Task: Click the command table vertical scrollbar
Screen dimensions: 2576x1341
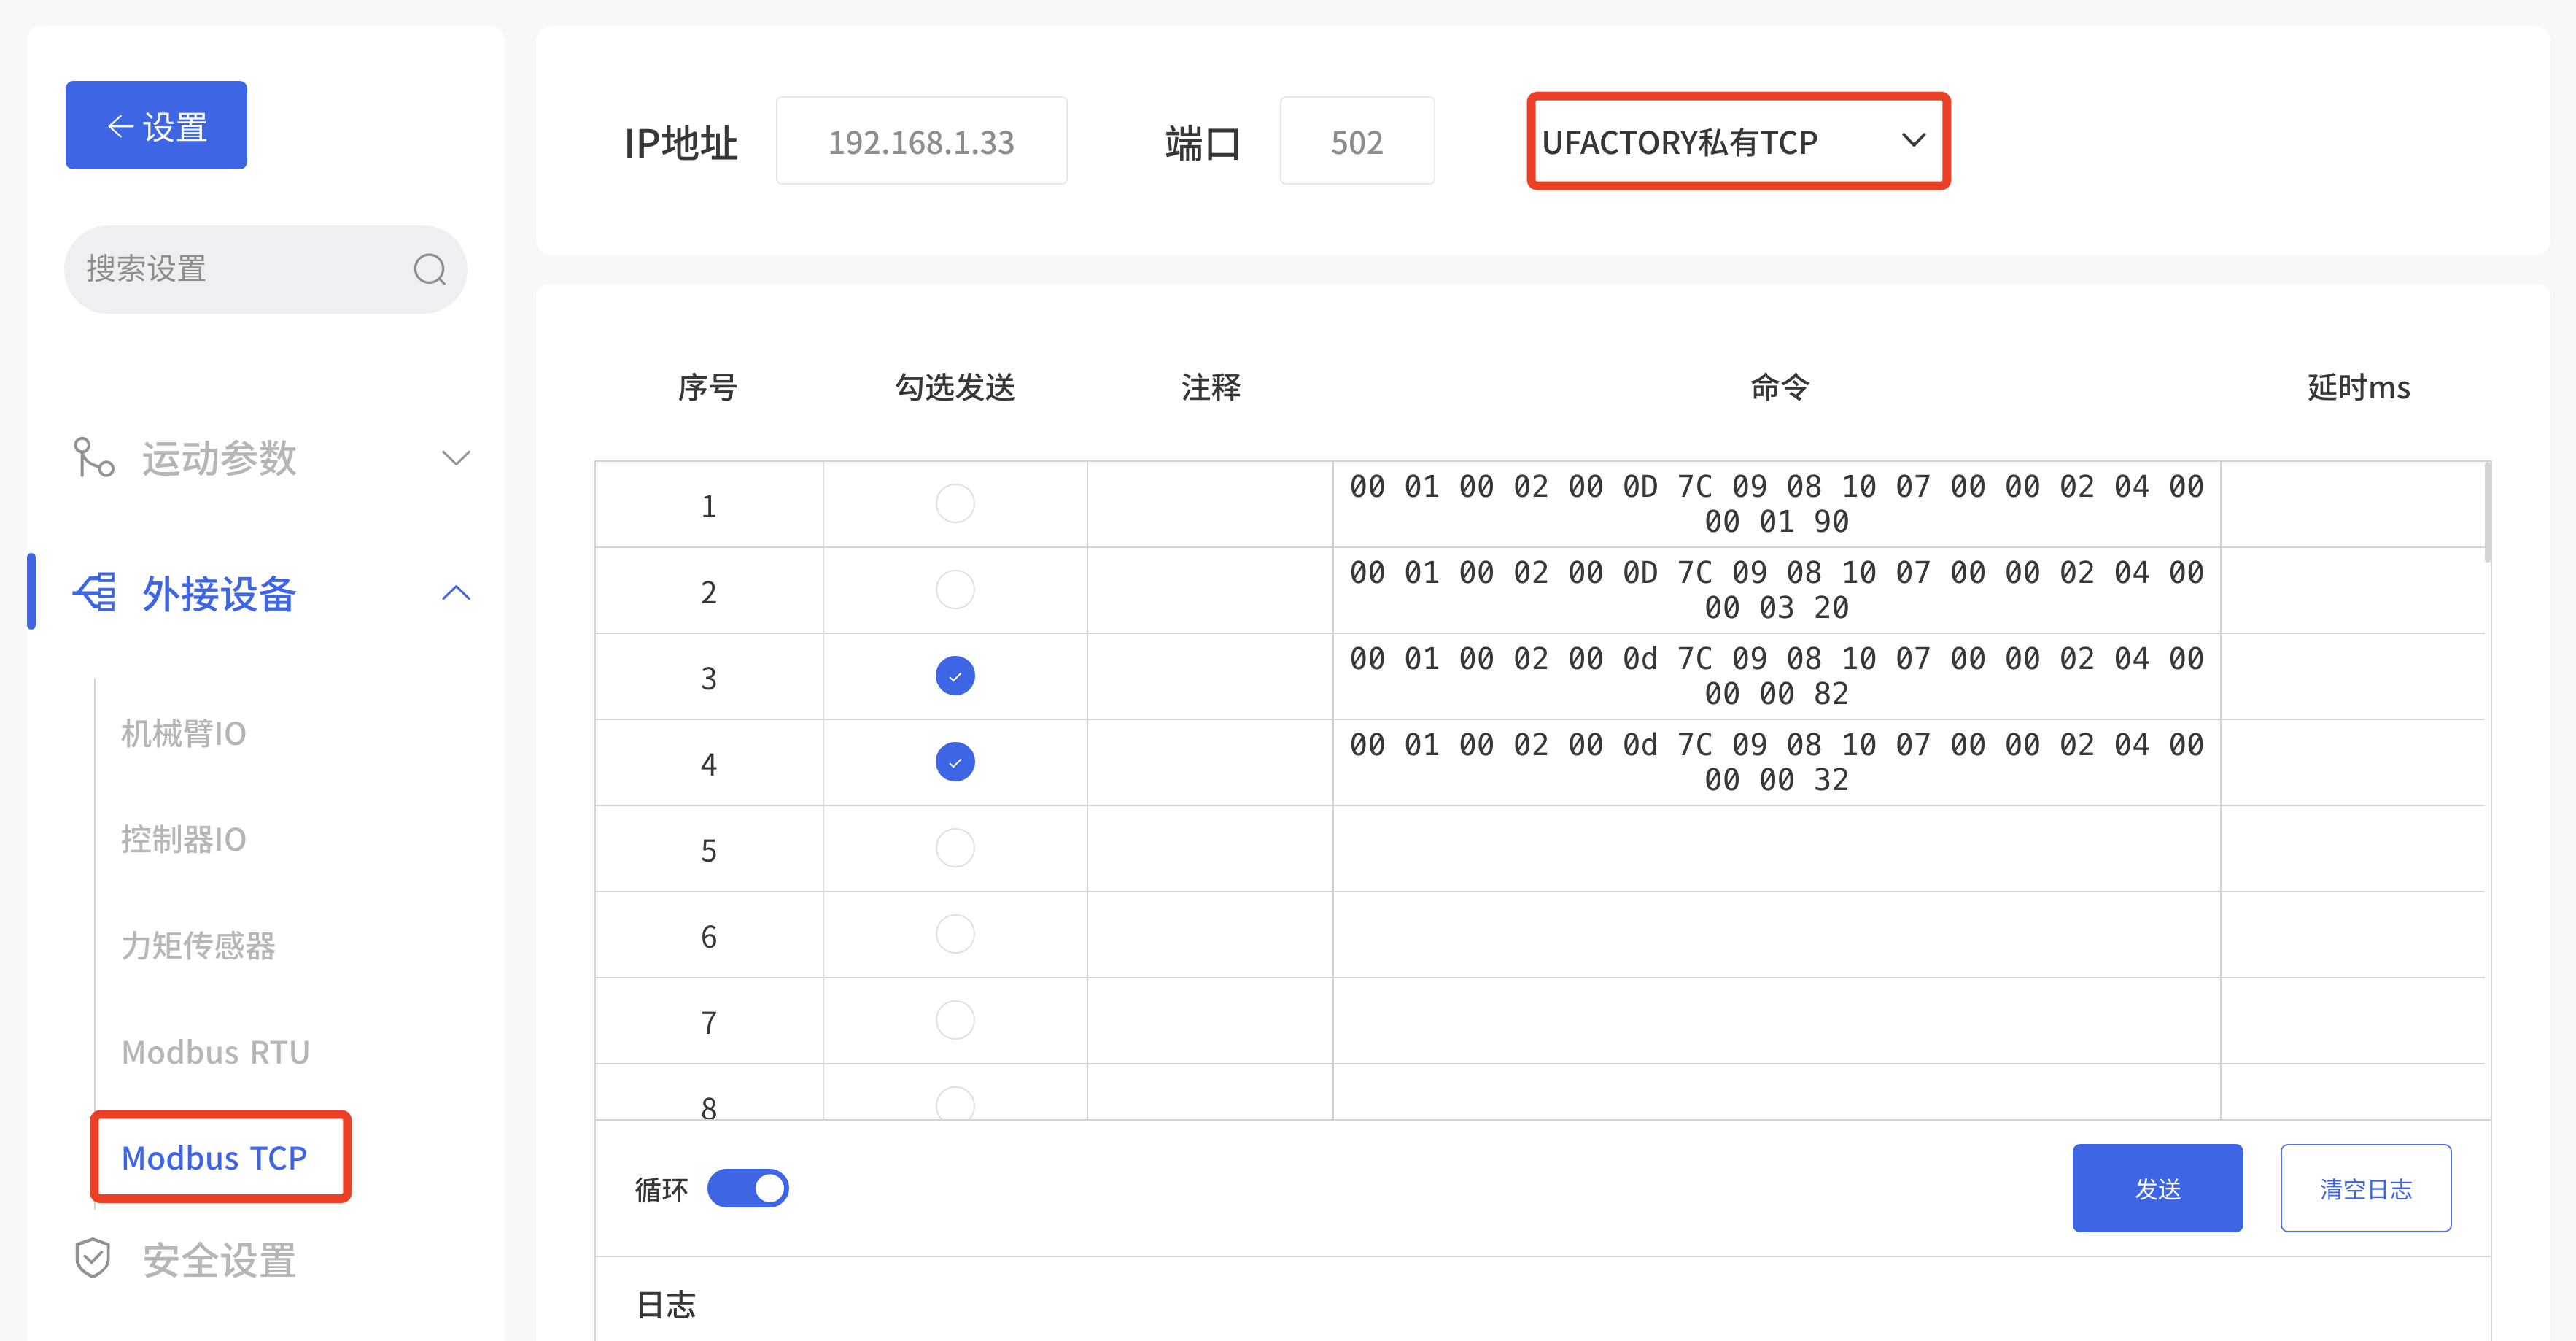Action: 2486,512
